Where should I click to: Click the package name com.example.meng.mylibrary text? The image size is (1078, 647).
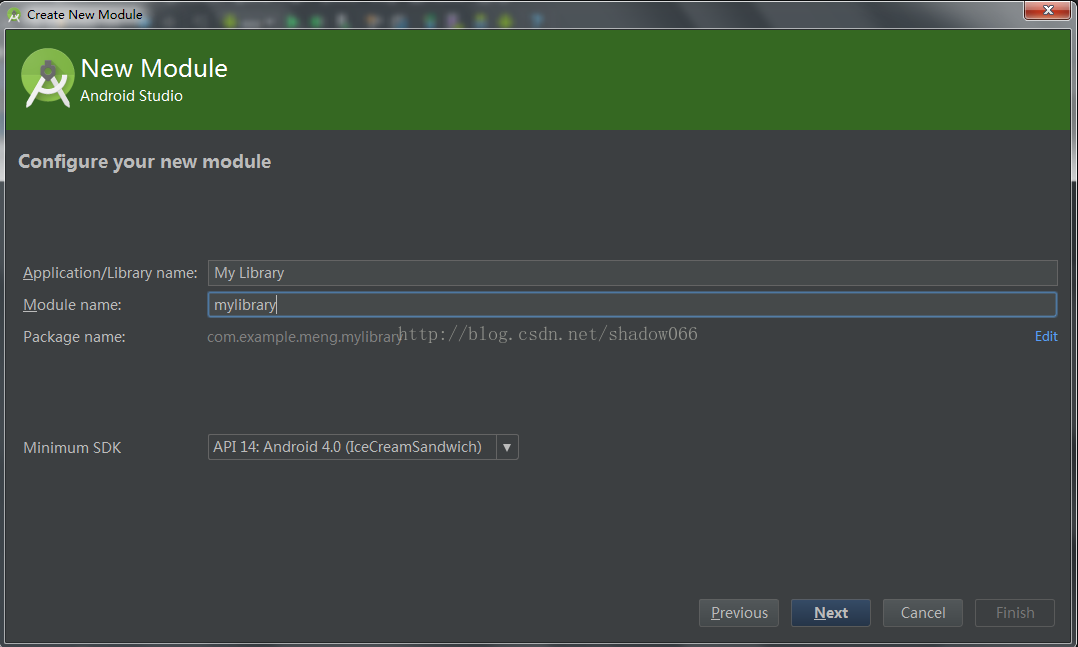point(305,337)
